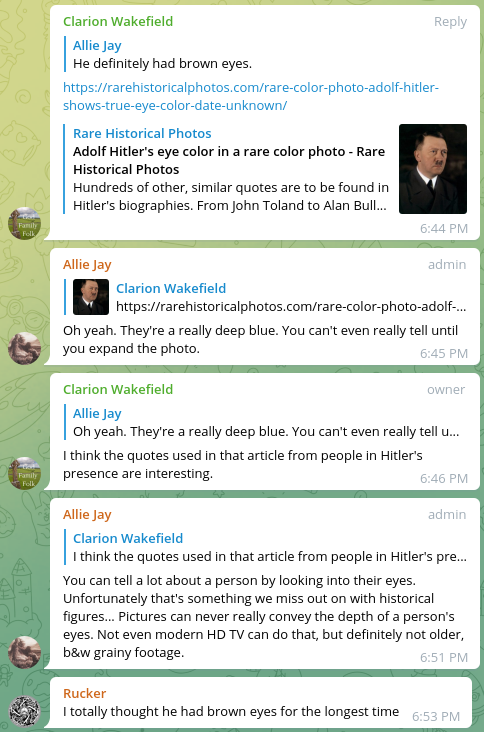Open Allie Jay's avatar beside the 6:51 PM message
Viewport: 484px width, 732px height.
point(24,652)
